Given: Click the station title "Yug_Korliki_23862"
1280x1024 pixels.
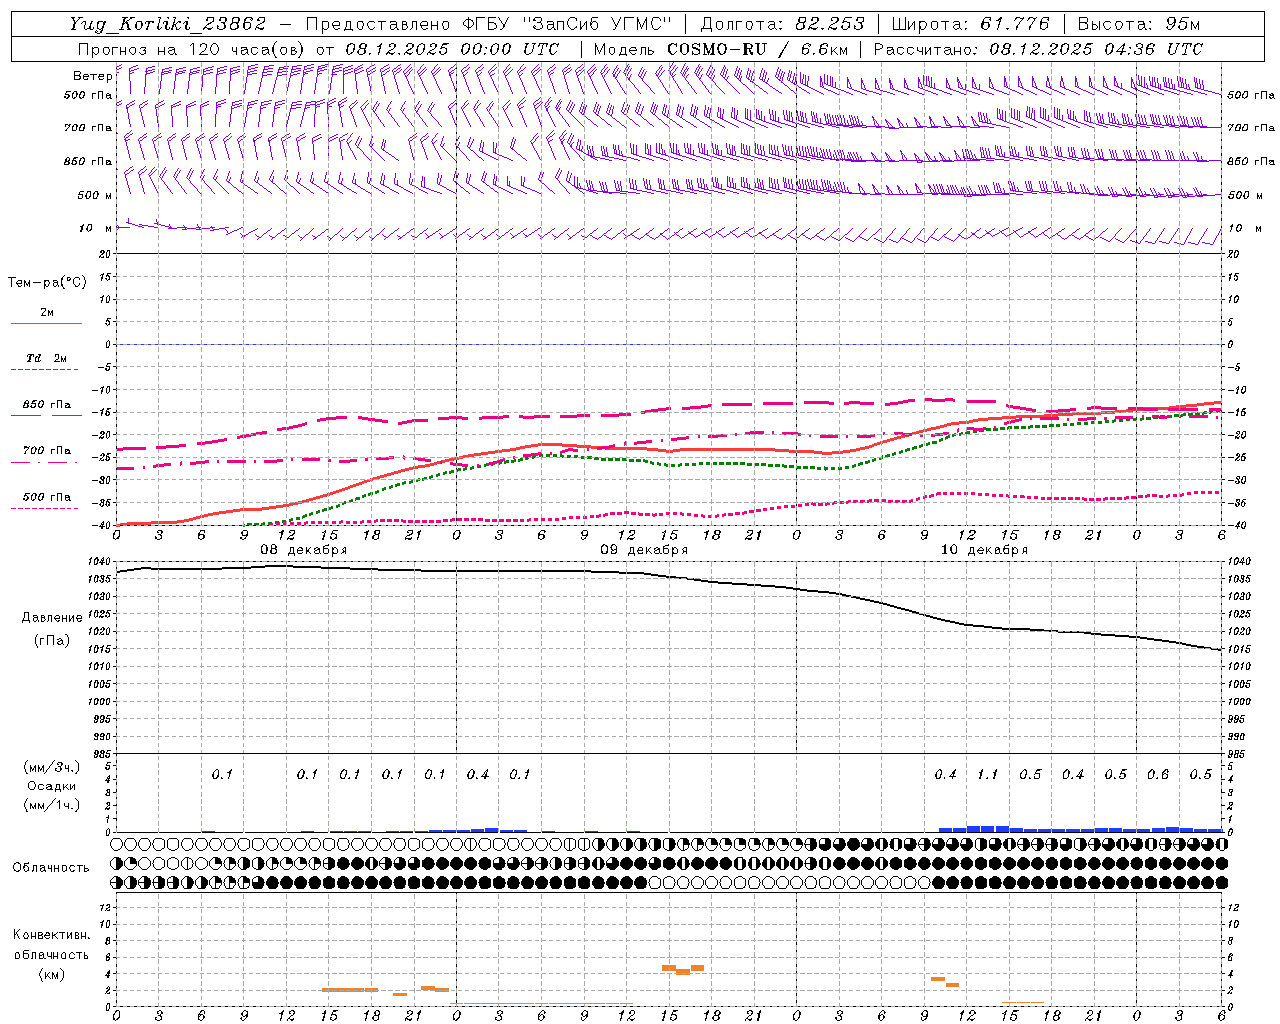Looking at the screenshot, I should pos(168,24).
